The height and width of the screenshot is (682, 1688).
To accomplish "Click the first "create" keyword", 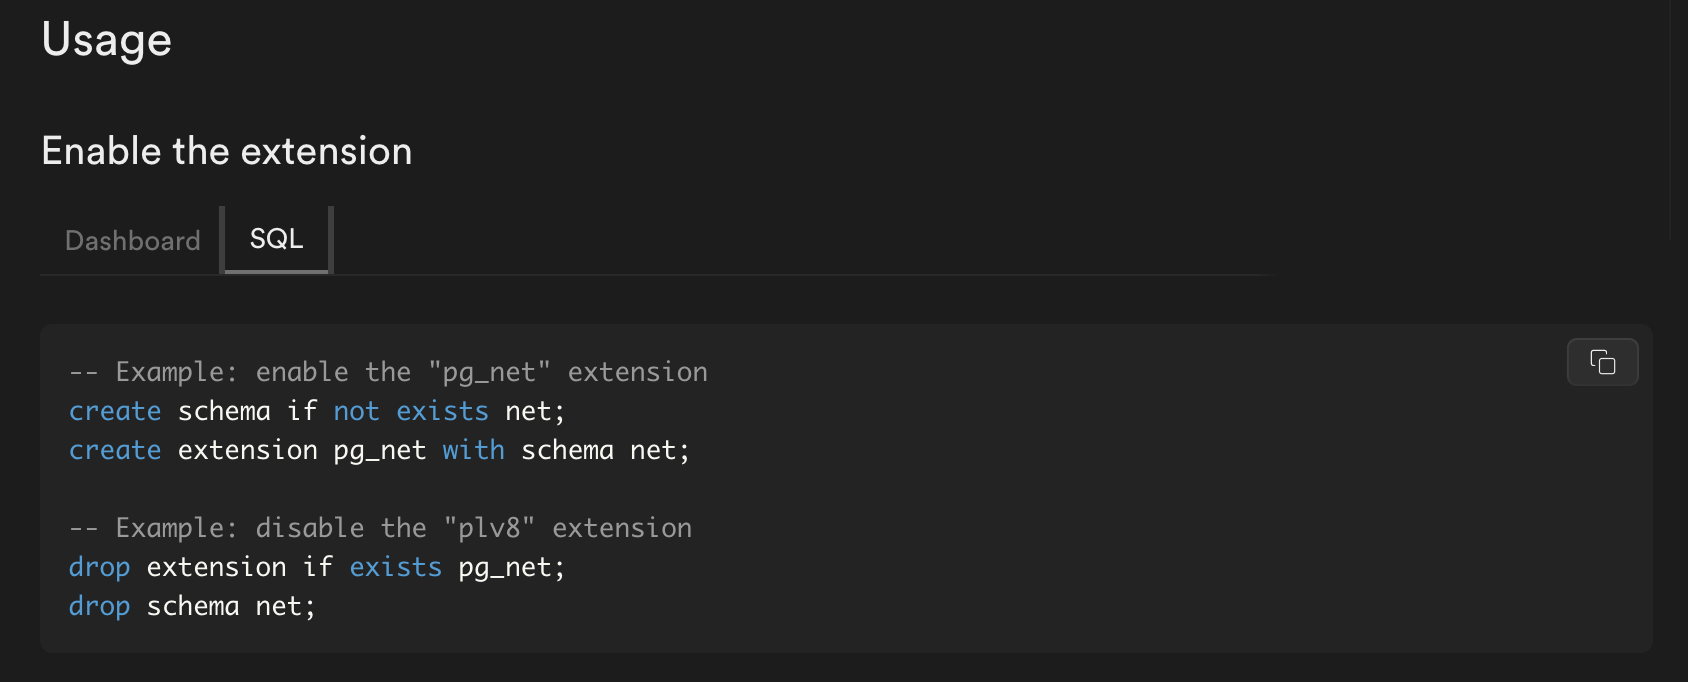I will click(115, 410).
